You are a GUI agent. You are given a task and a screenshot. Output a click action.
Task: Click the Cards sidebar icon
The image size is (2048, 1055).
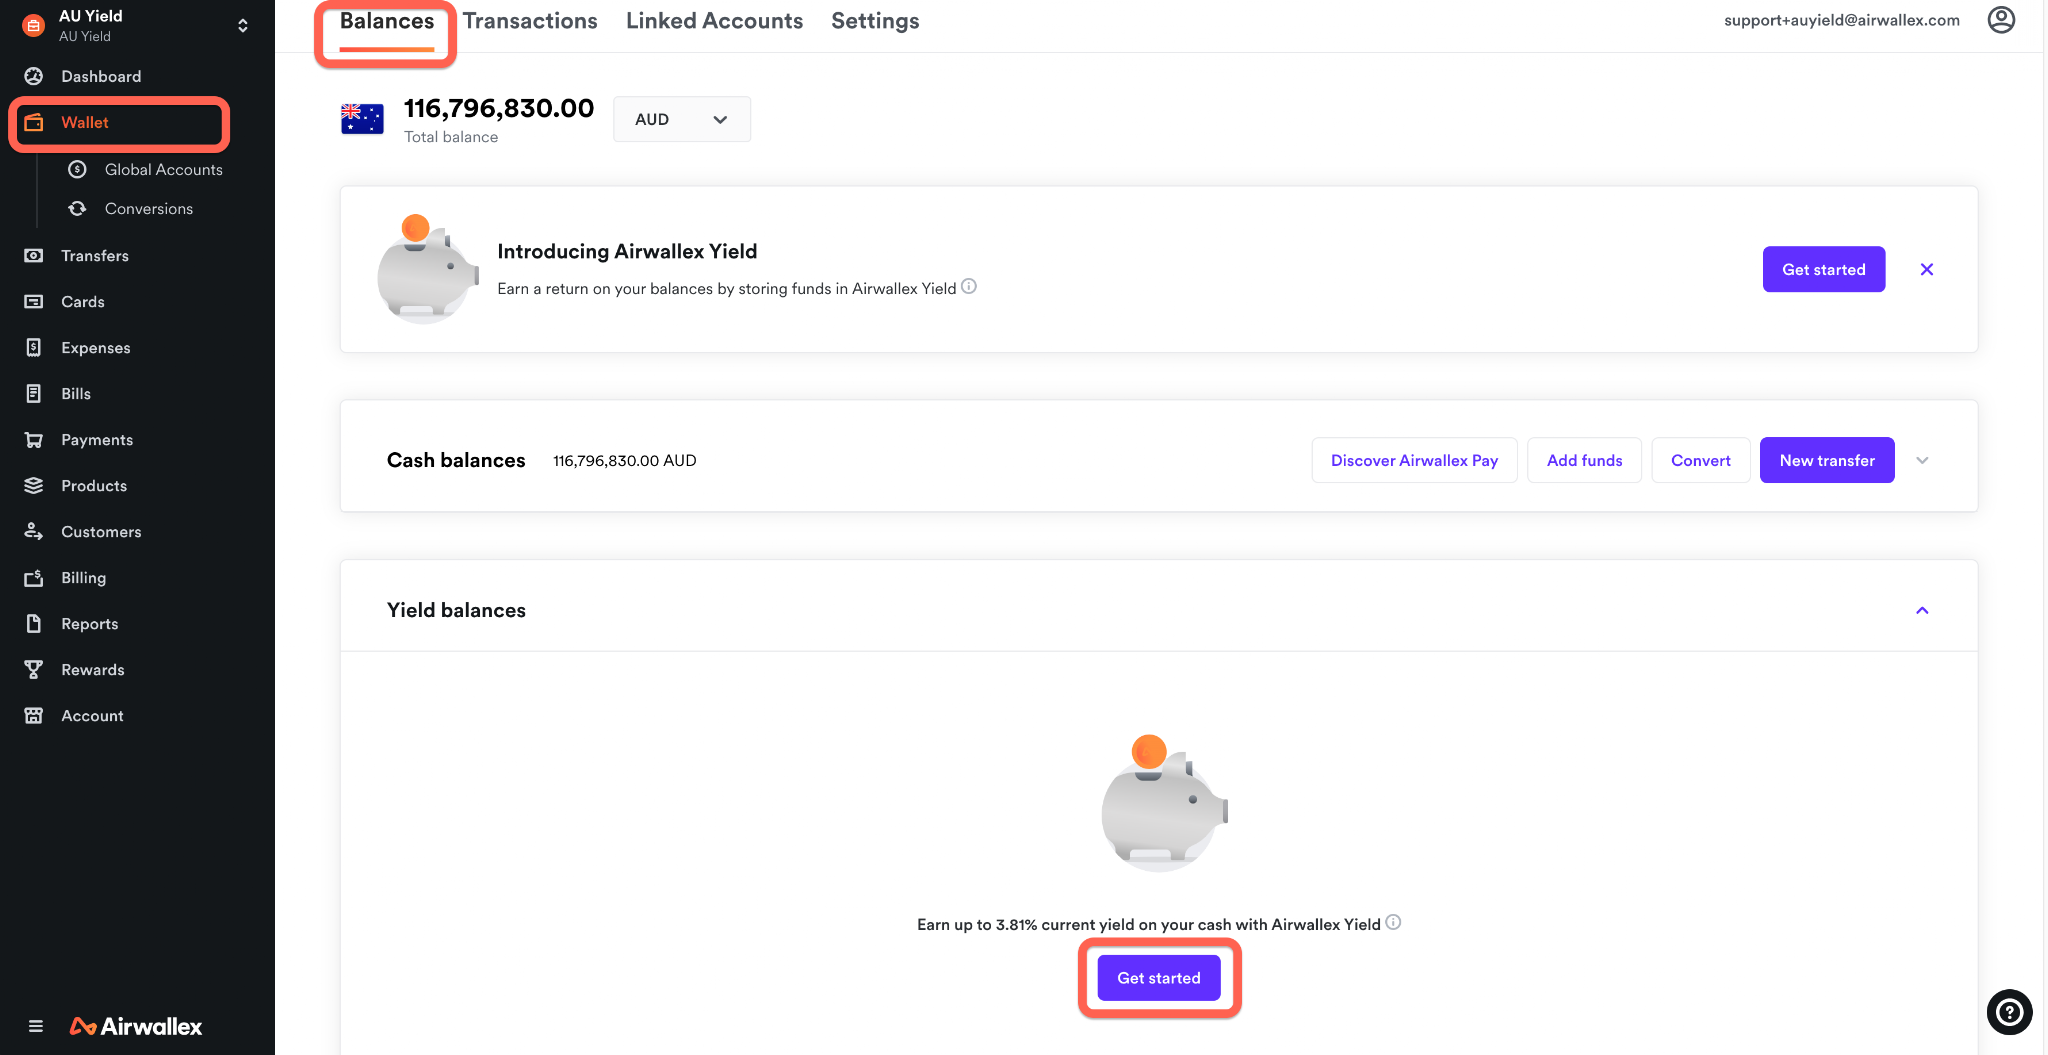click(34, 301)
